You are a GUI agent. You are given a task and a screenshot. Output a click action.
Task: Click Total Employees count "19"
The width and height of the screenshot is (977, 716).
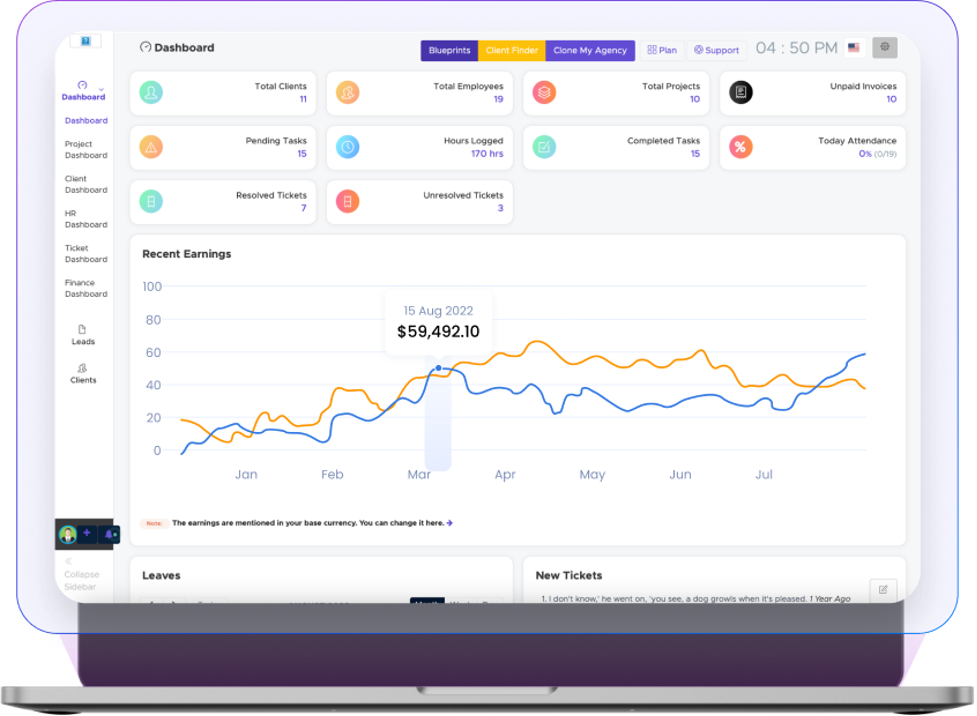click(x=498, y=99)
